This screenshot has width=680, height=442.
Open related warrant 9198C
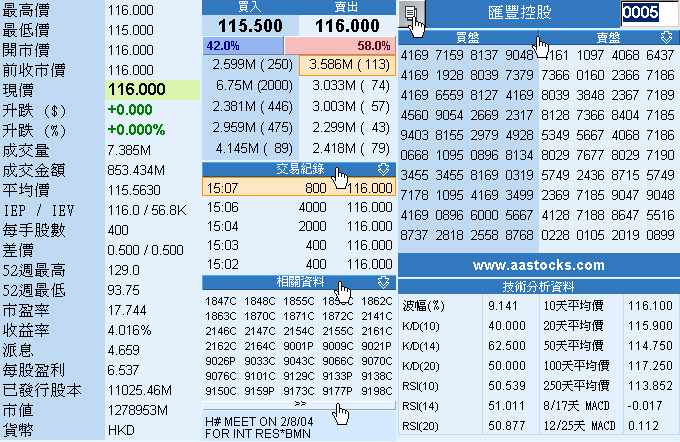pyautogui.click(x=376, y=391)
